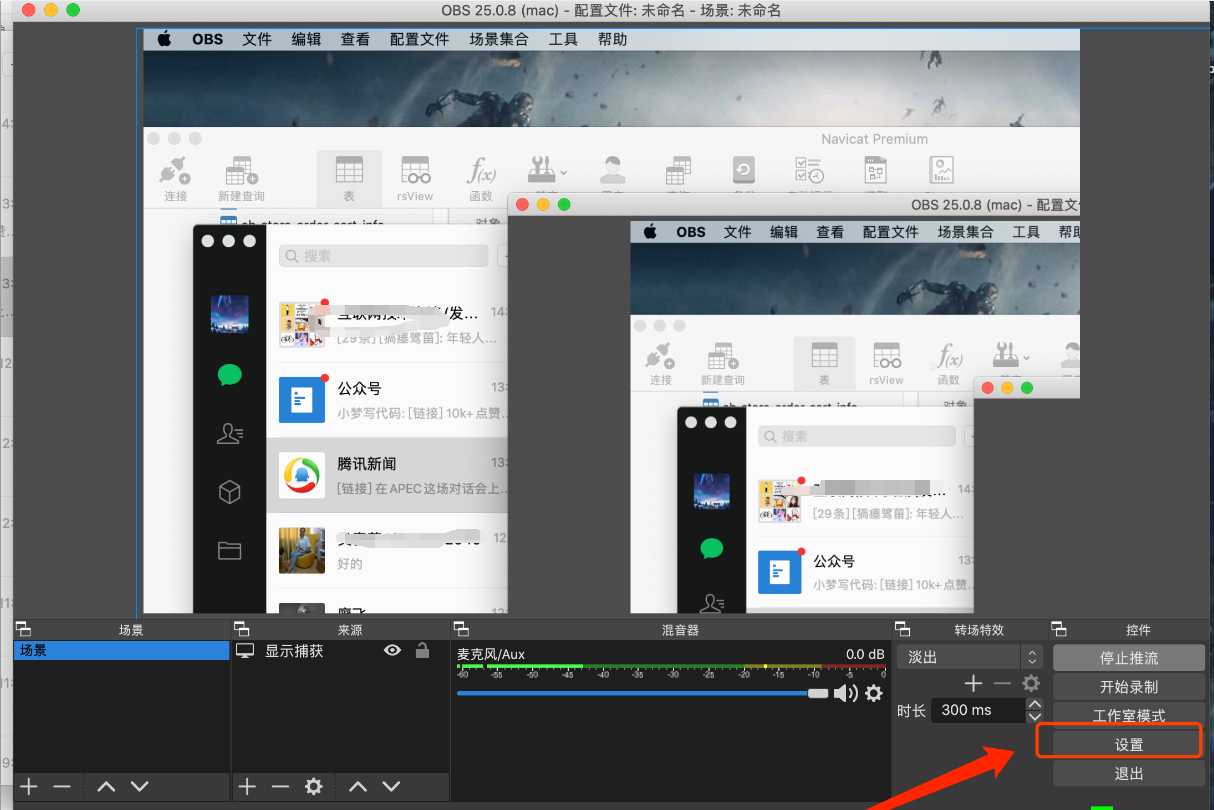Image resolution: width=1214 pixels, height=810 pixels.
Task: Move the scene down in the 场景 list
Action: [x=139, y=786]
